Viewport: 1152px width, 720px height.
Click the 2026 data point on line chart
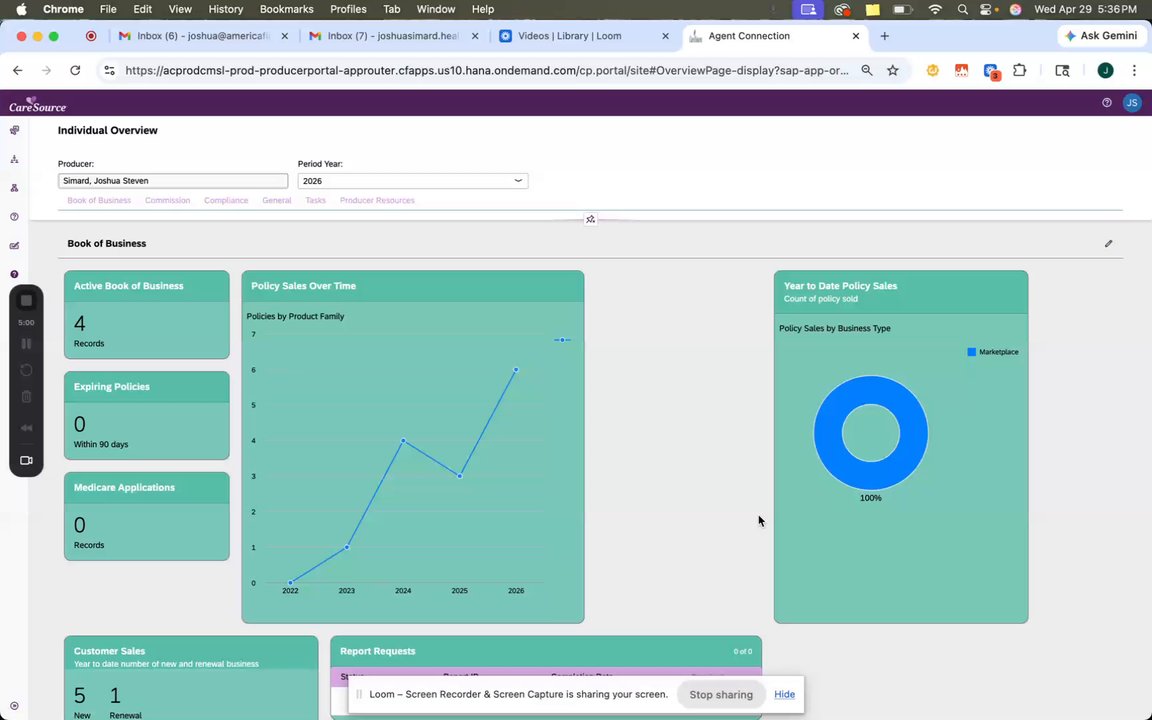coord(516,370)
